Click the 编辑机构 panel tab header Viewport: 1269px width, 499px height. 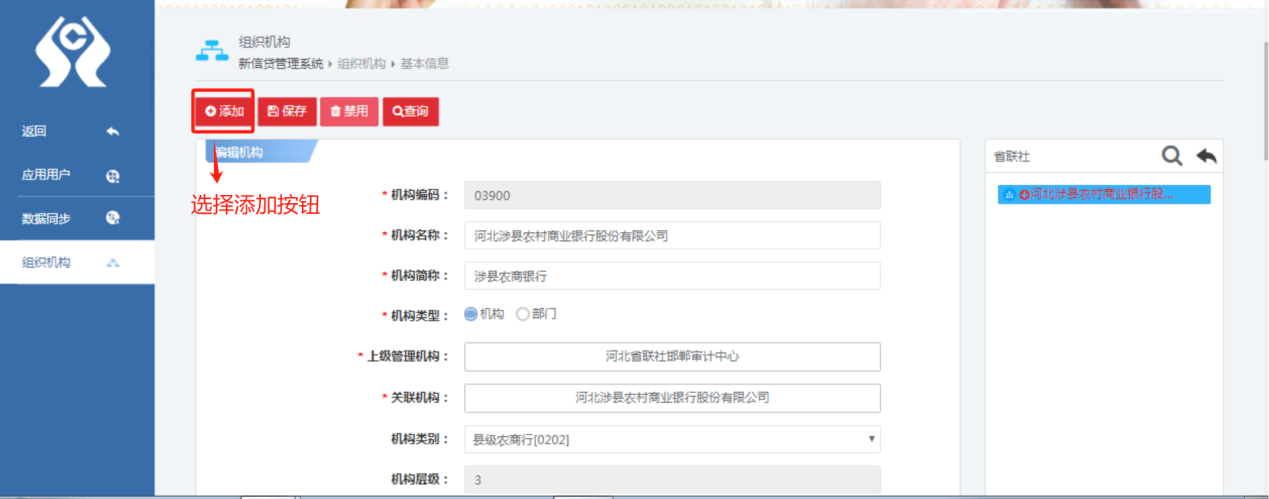(260, 152)
